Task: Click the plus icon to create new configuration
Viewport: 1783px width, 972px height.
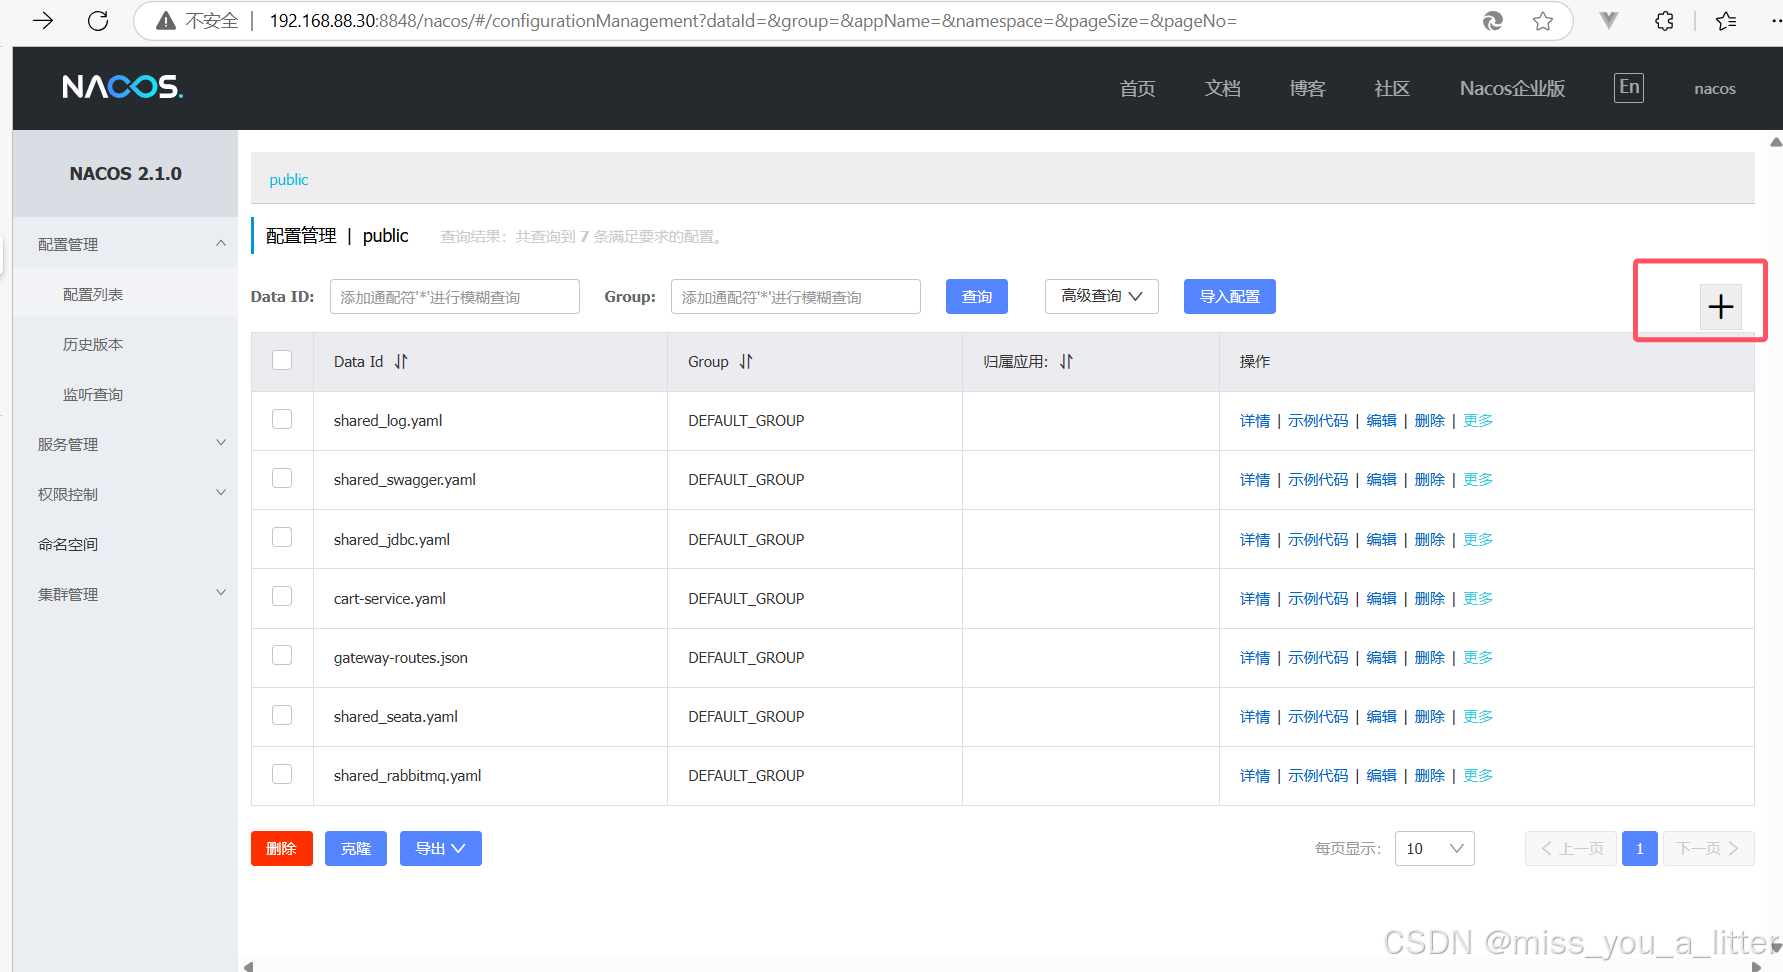Action: pyautogui.click(x=1719, y=307)
